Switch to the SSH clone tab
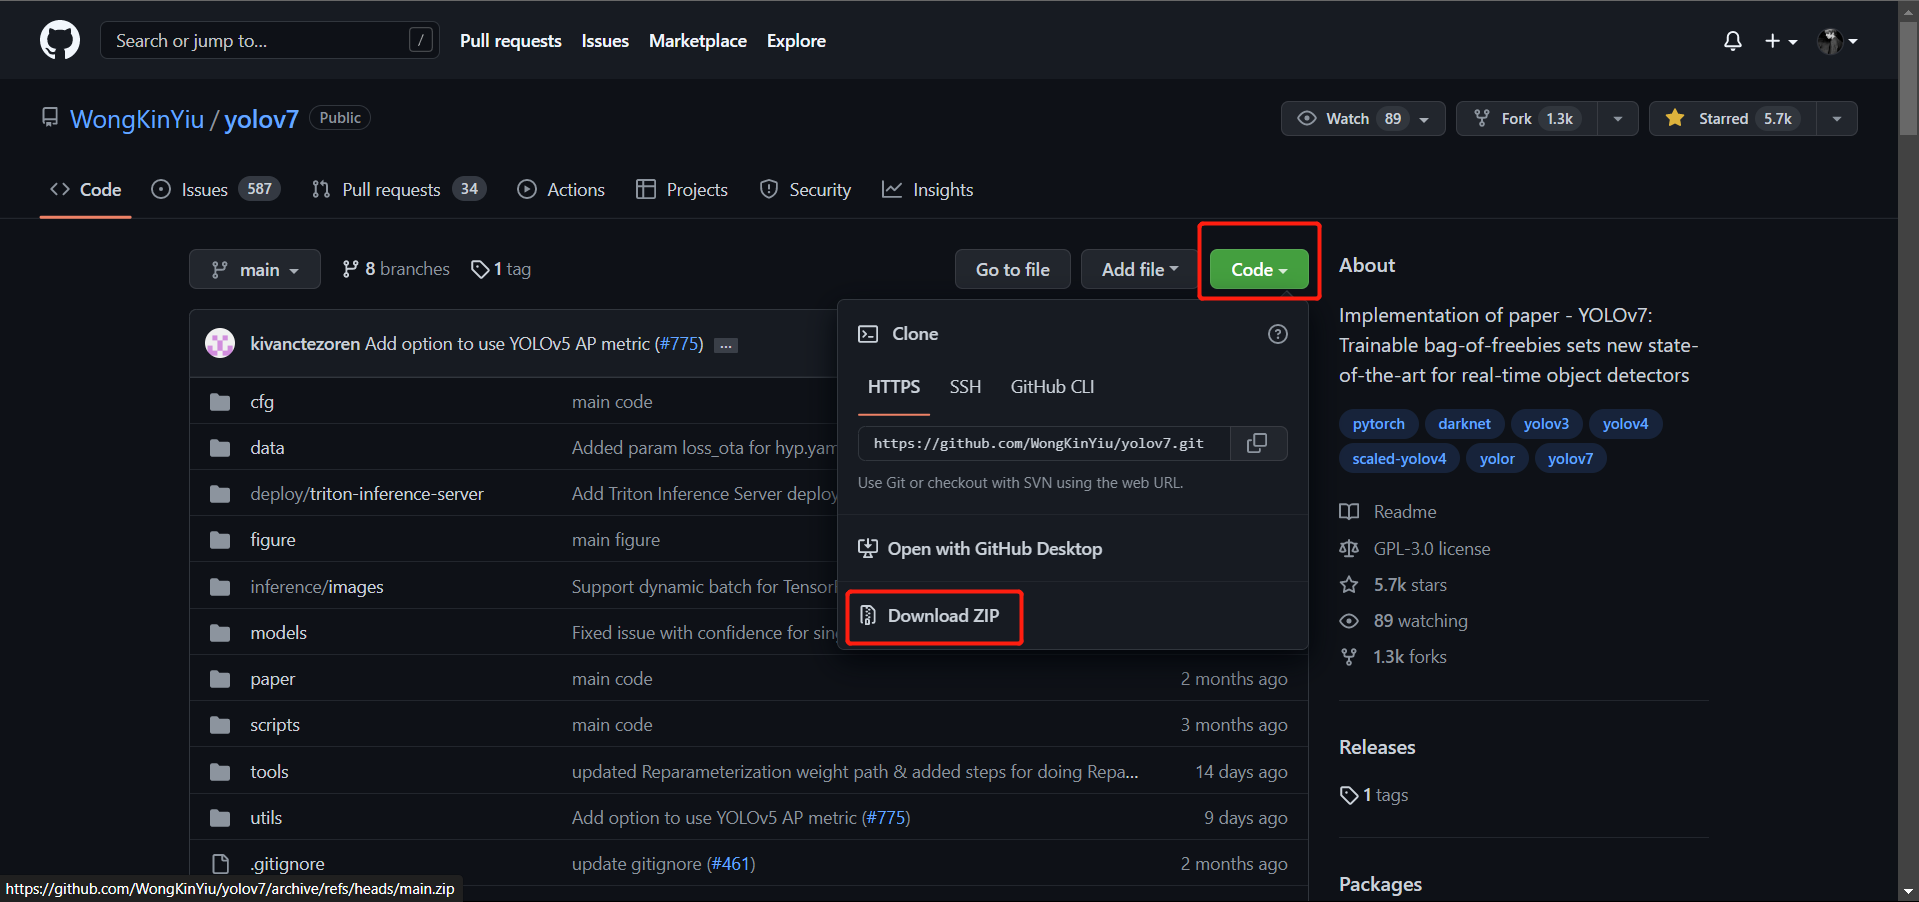The image size is (1919, 902). 964,387
